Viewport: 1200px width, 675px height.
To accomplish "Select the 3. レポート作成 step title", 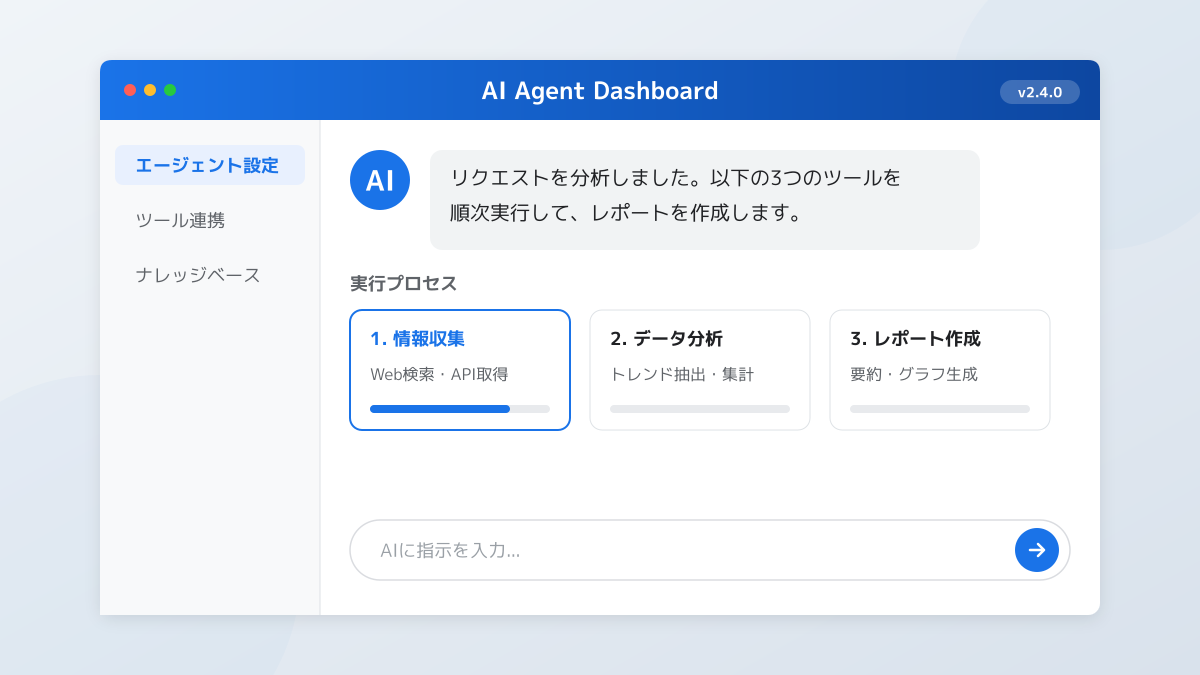I will (x=915, y=339).
